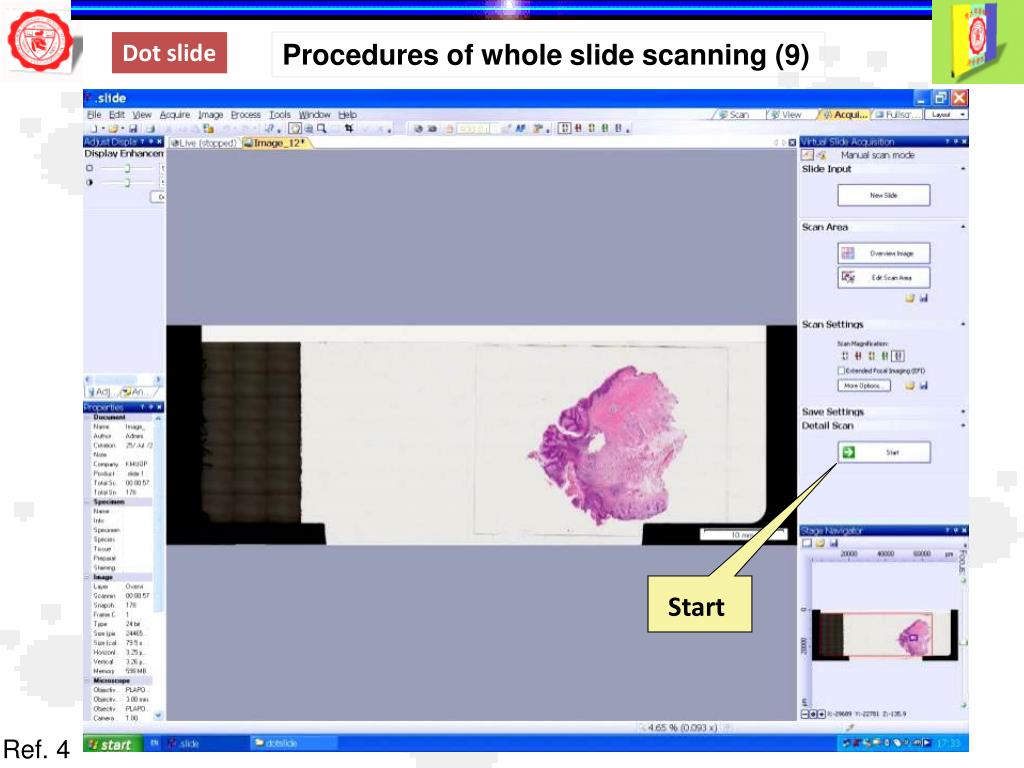Screen dimensions: 1024x768
Task: Expand the Save Settings section
Action: [x=963, y=411]
